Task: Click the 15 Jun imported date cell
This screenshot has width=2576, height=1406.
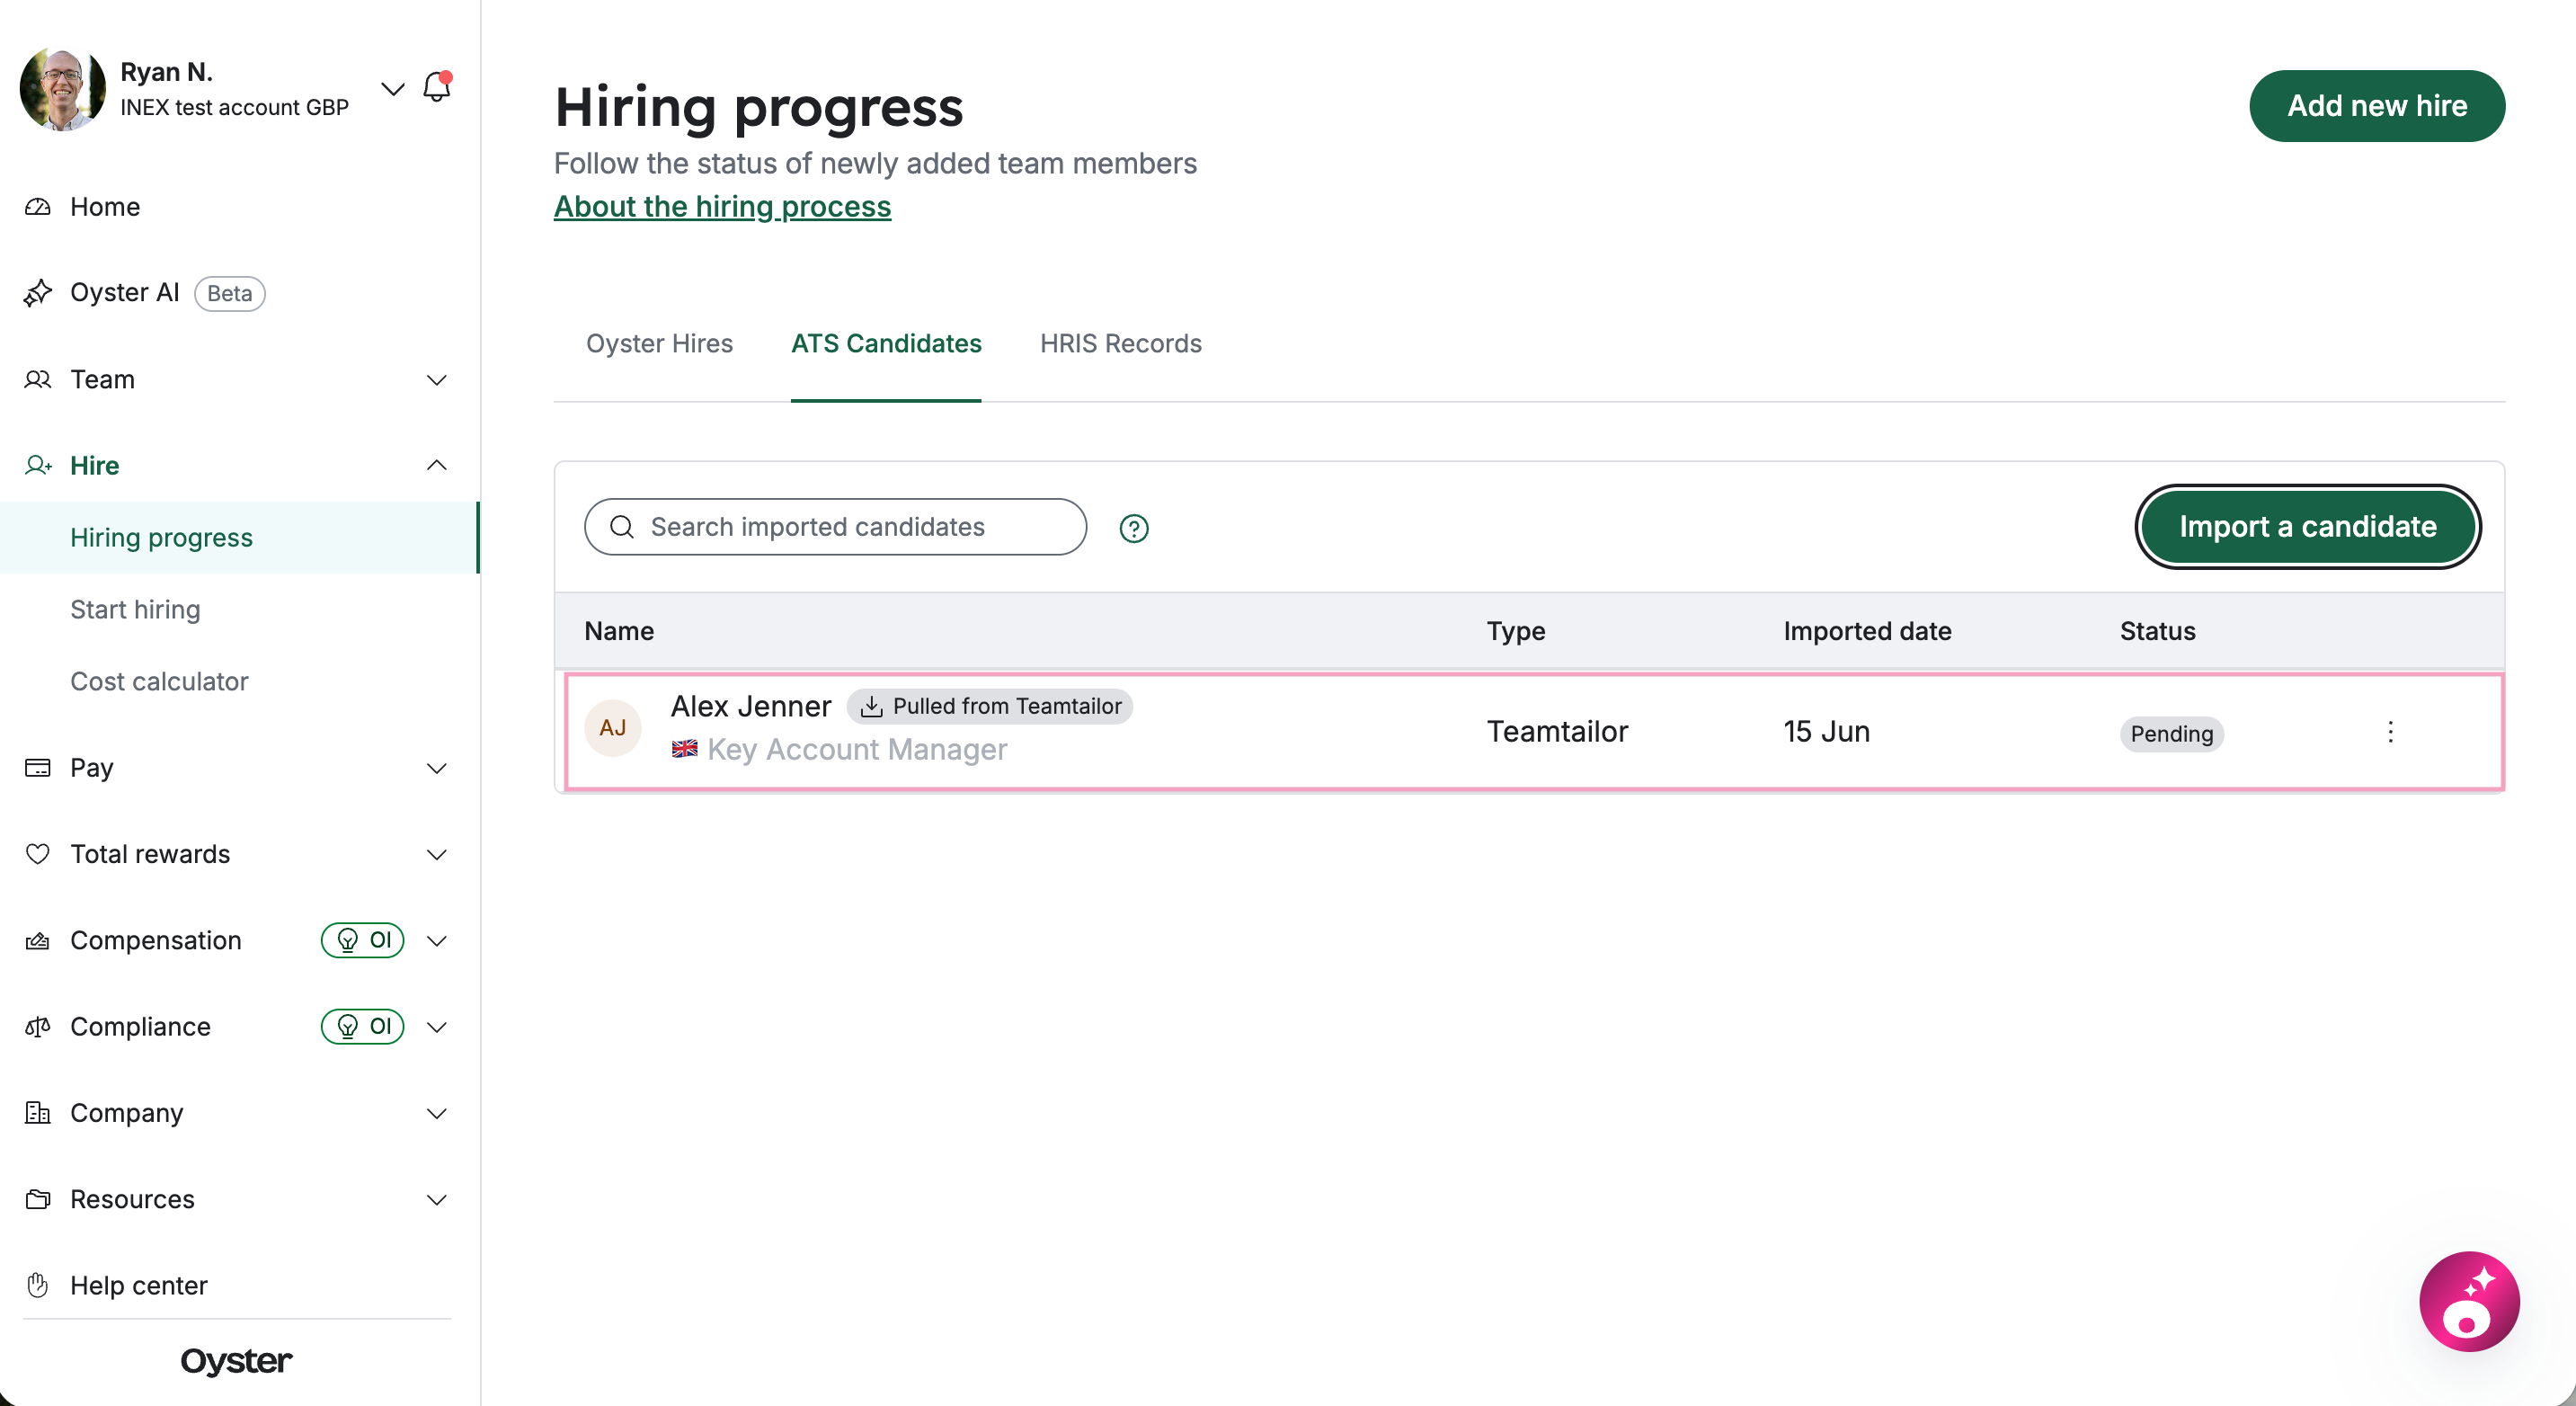Action: [1826, 731]
